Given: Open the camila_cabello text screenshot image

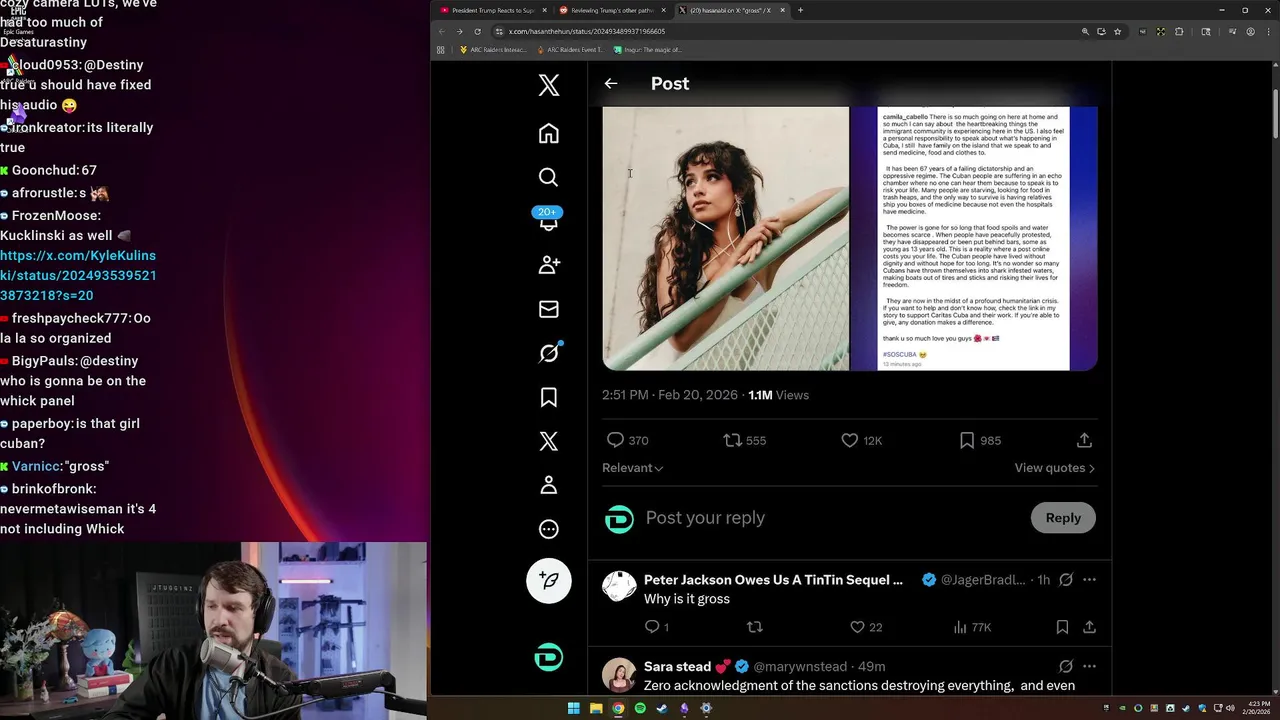Looking at the screenshot, I should [974, 238].
